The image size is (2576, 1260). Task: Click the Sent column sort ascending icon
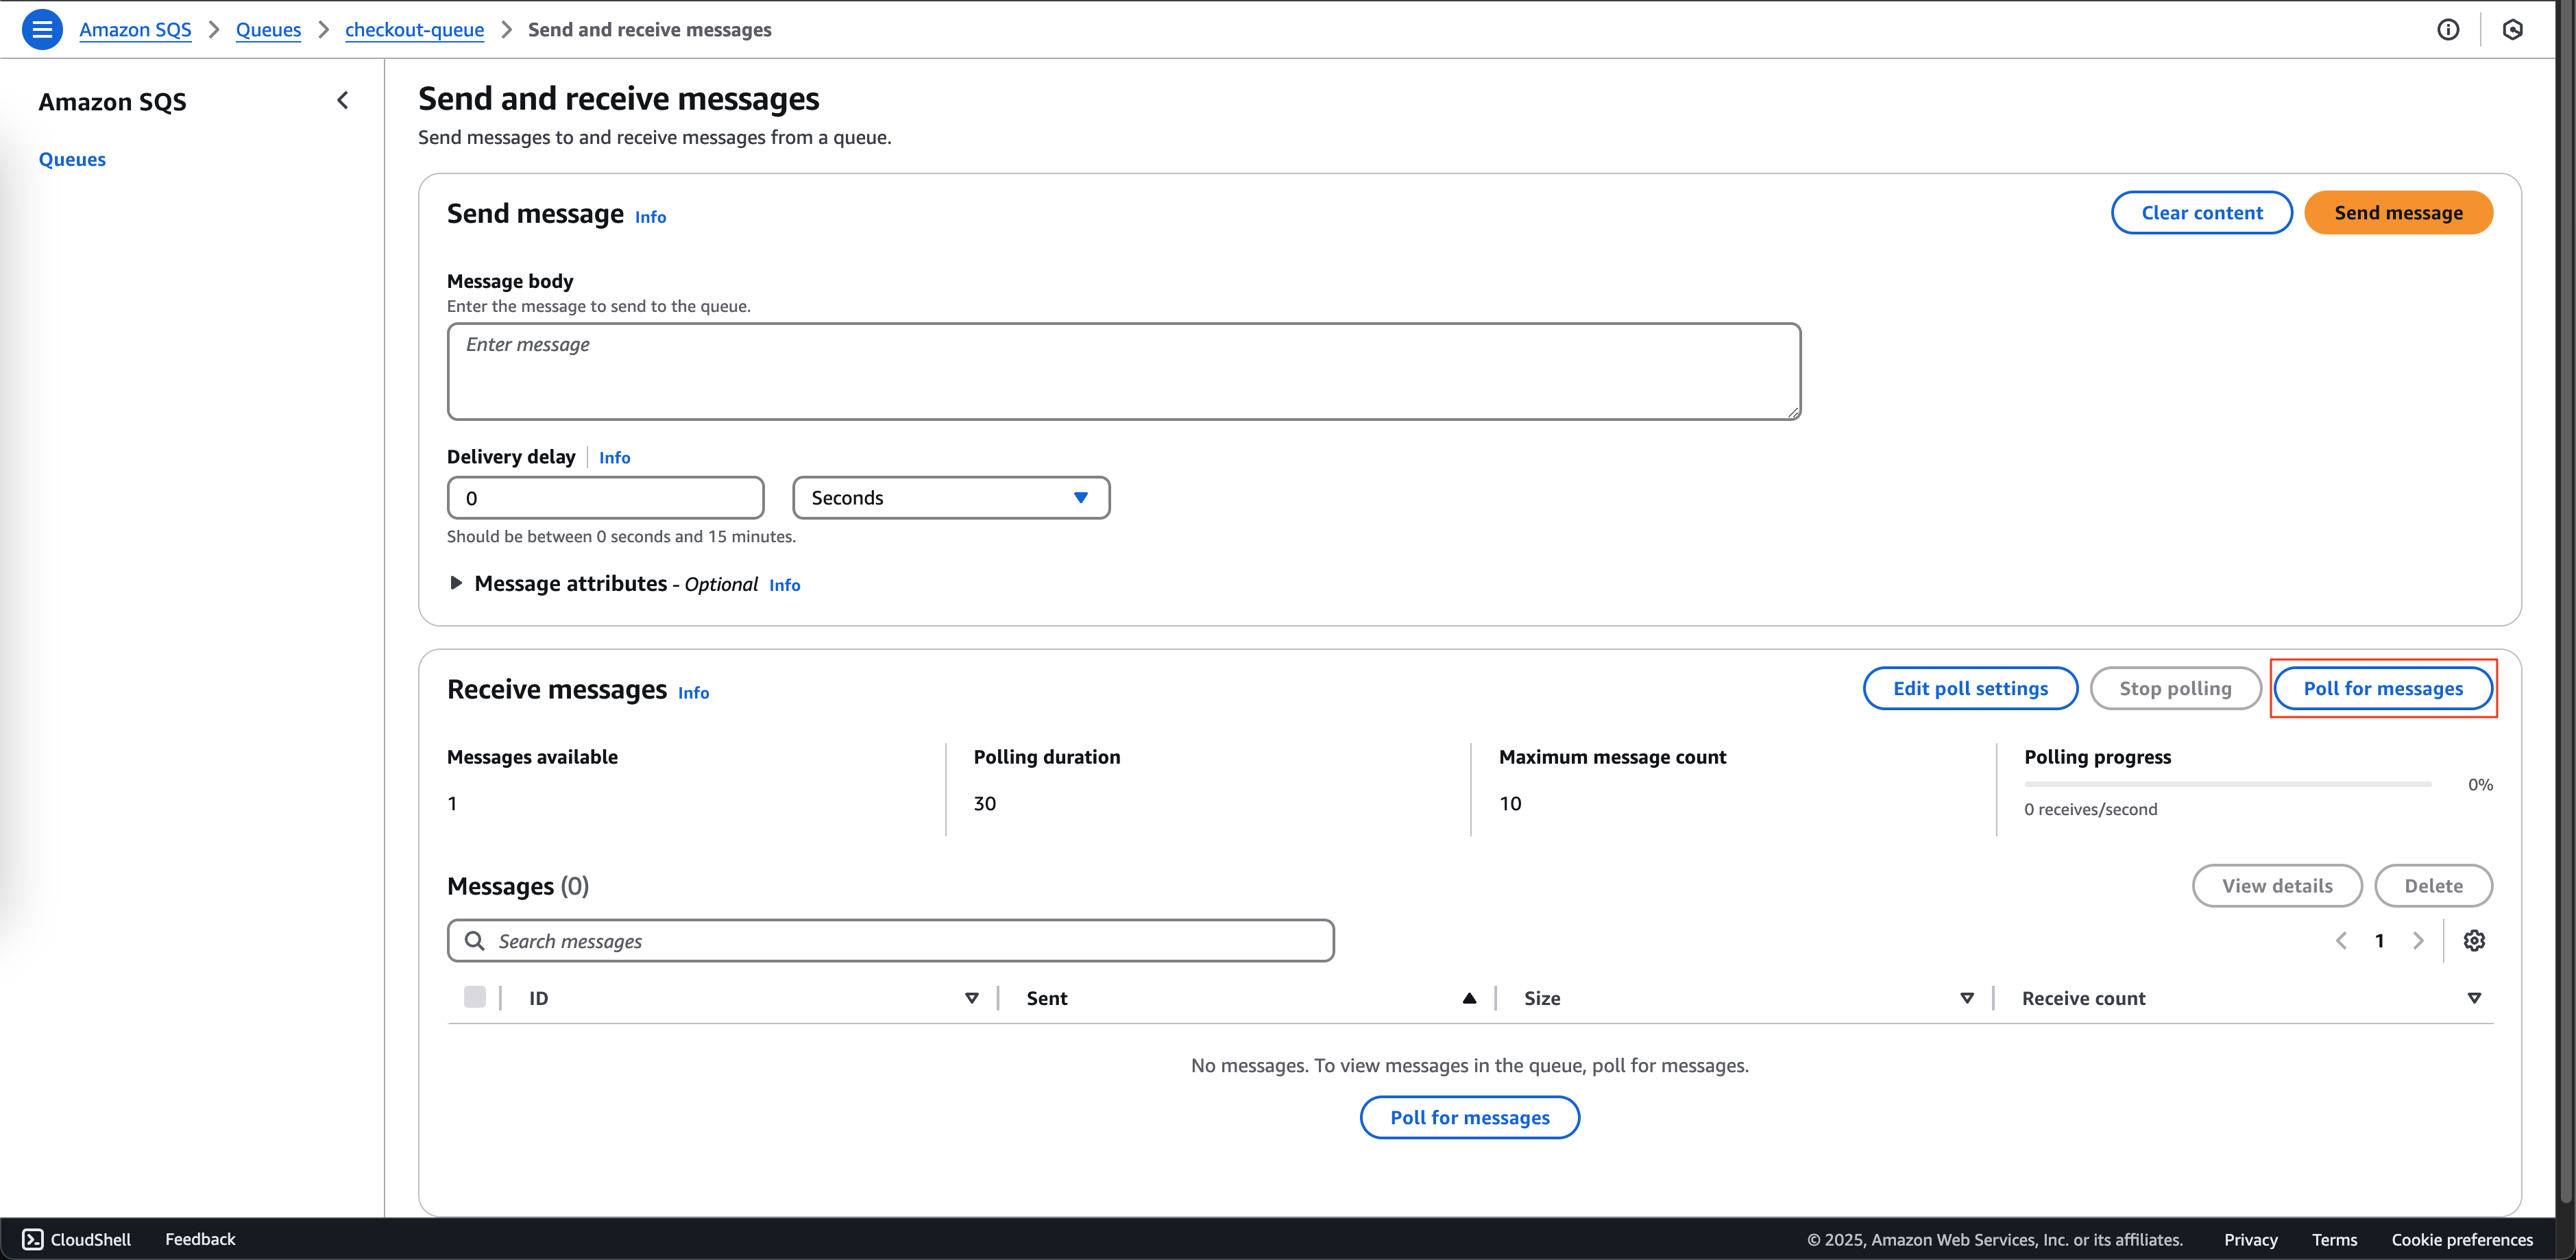click(1467, 997)
